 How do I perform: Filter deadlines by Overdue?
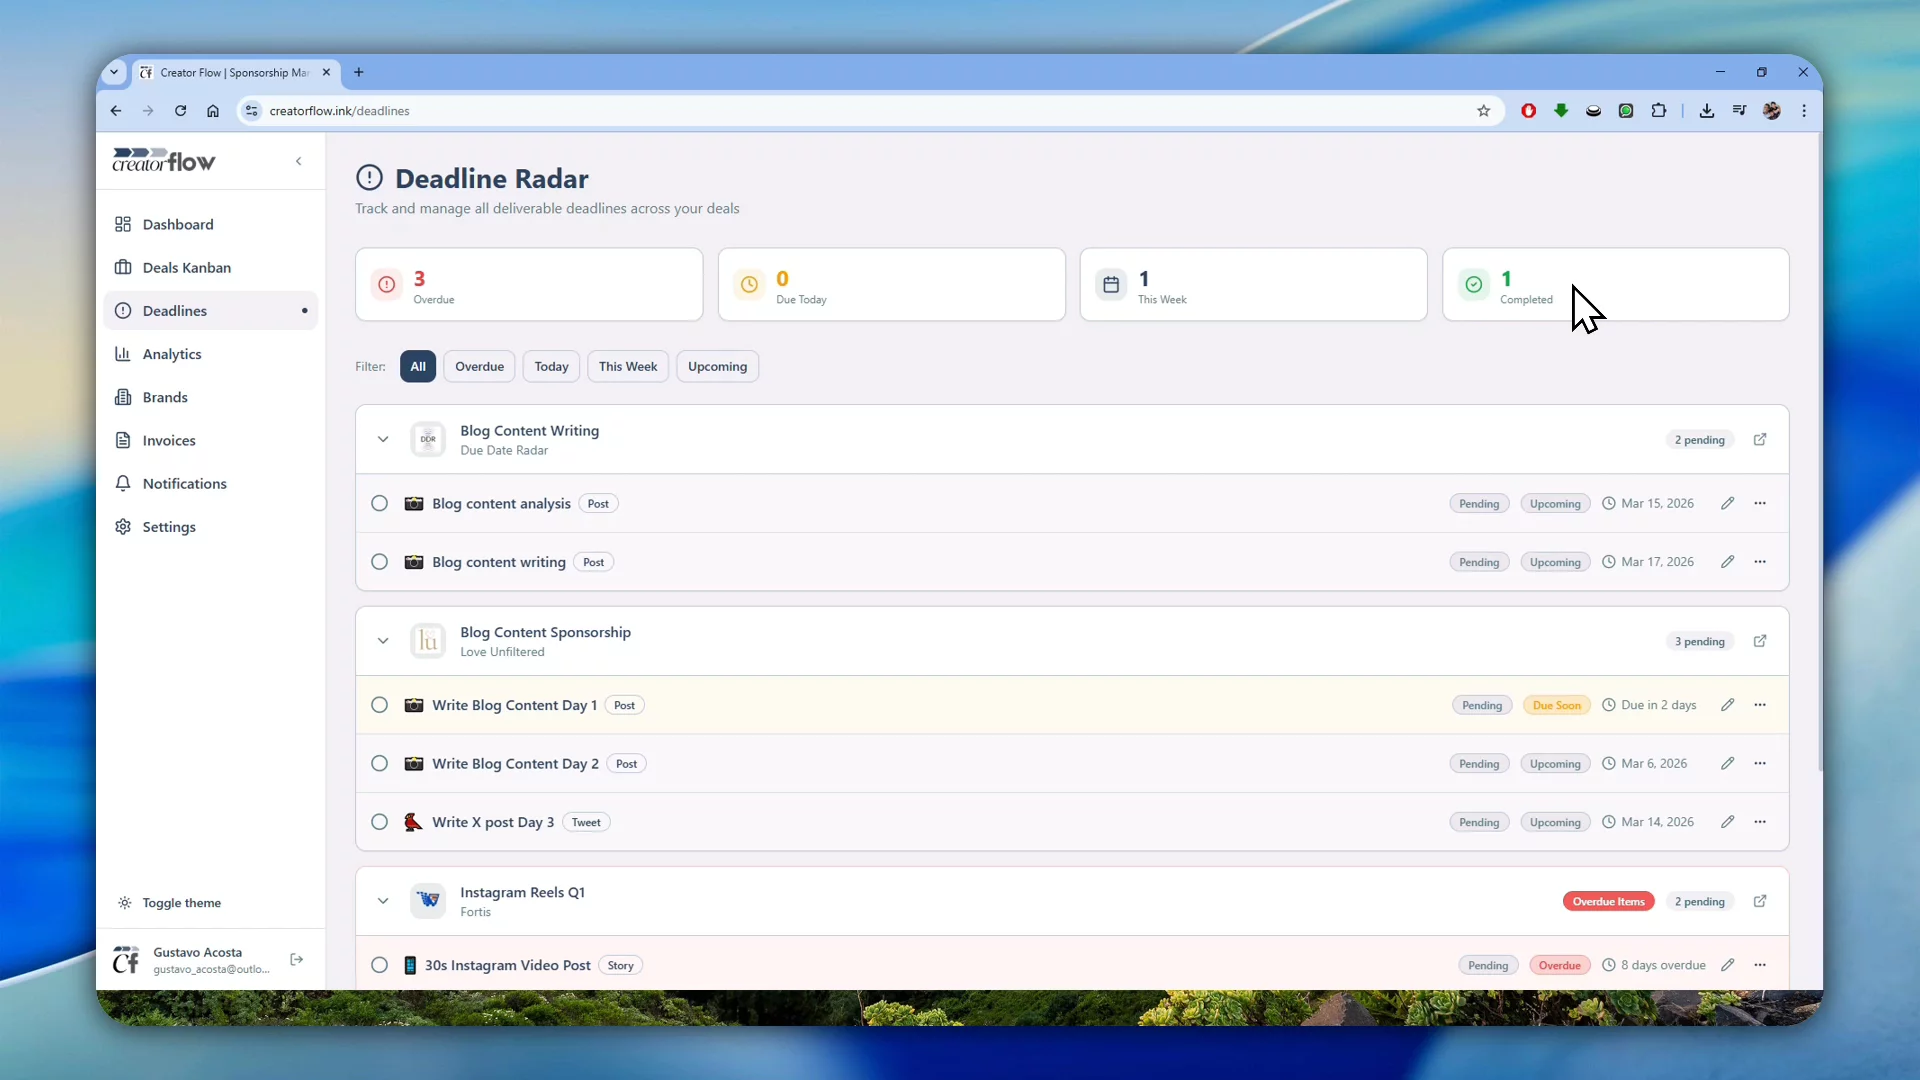(x=479, y=366)
